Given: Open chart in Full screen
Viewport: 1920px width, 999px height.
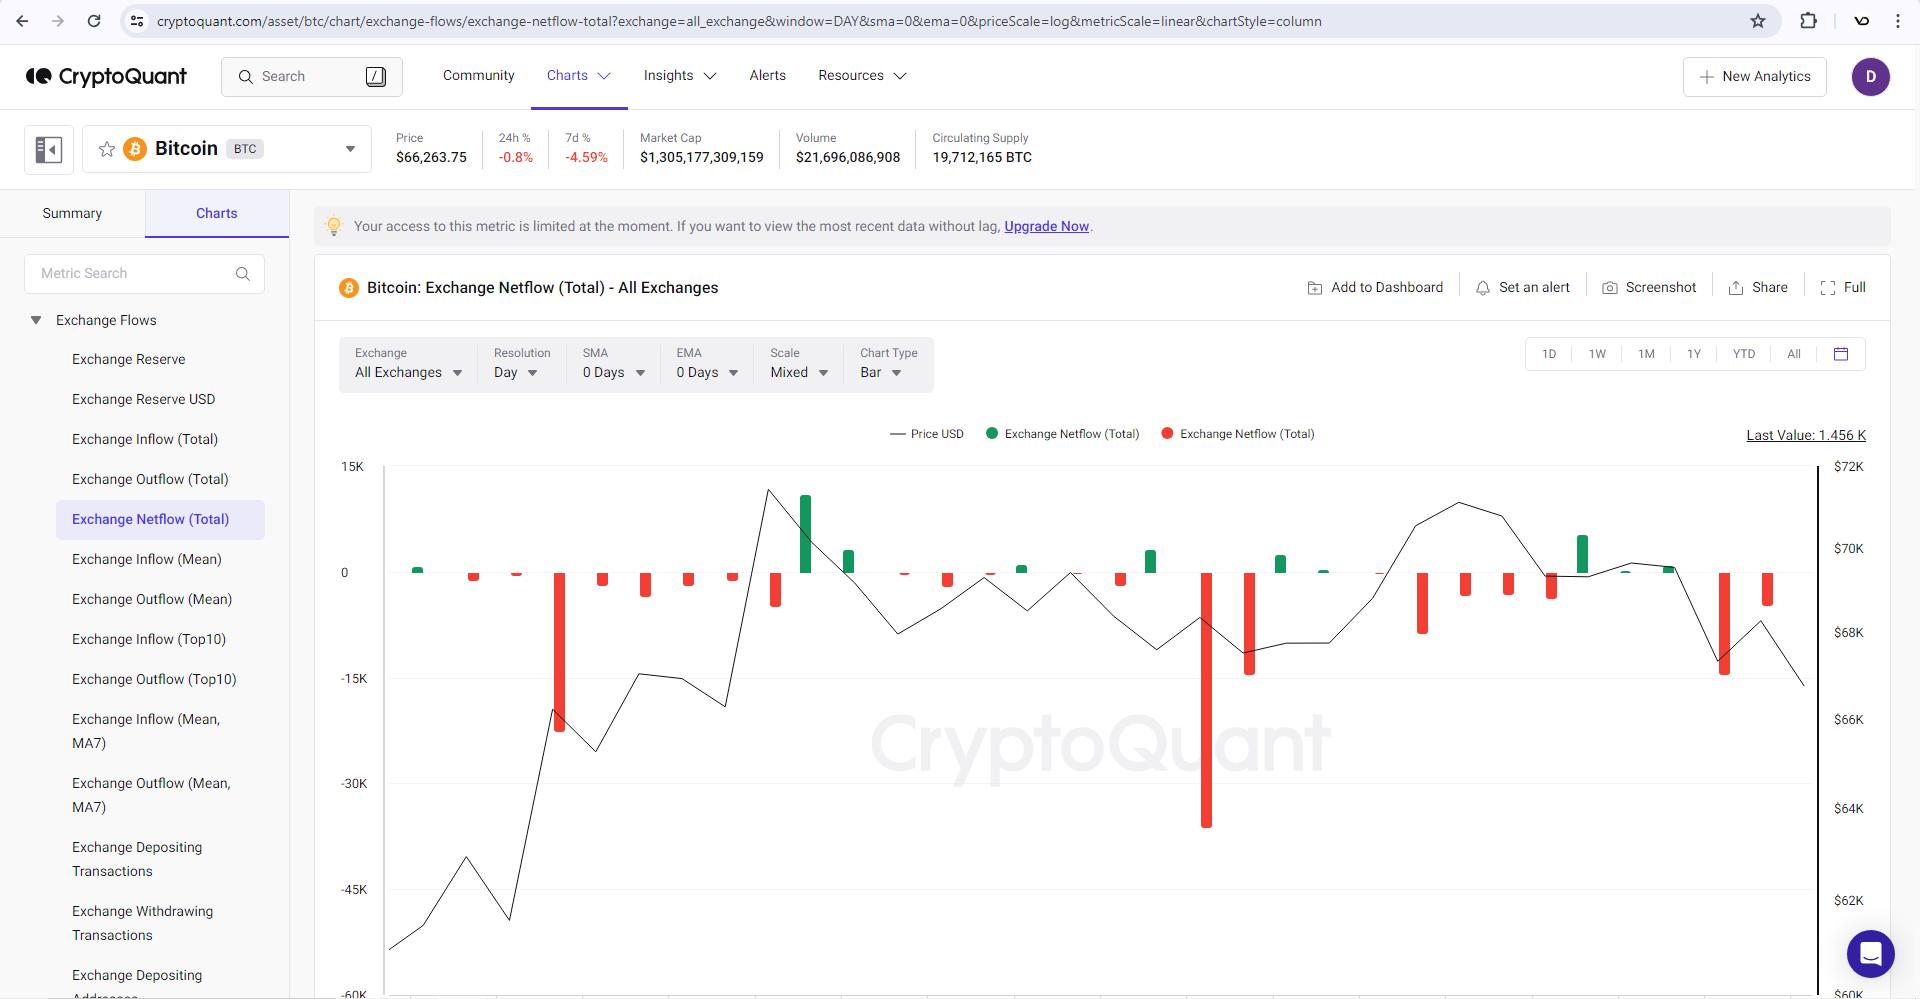Looking at the screenshot, I should pyautogui.click(x=1843, y=288).
